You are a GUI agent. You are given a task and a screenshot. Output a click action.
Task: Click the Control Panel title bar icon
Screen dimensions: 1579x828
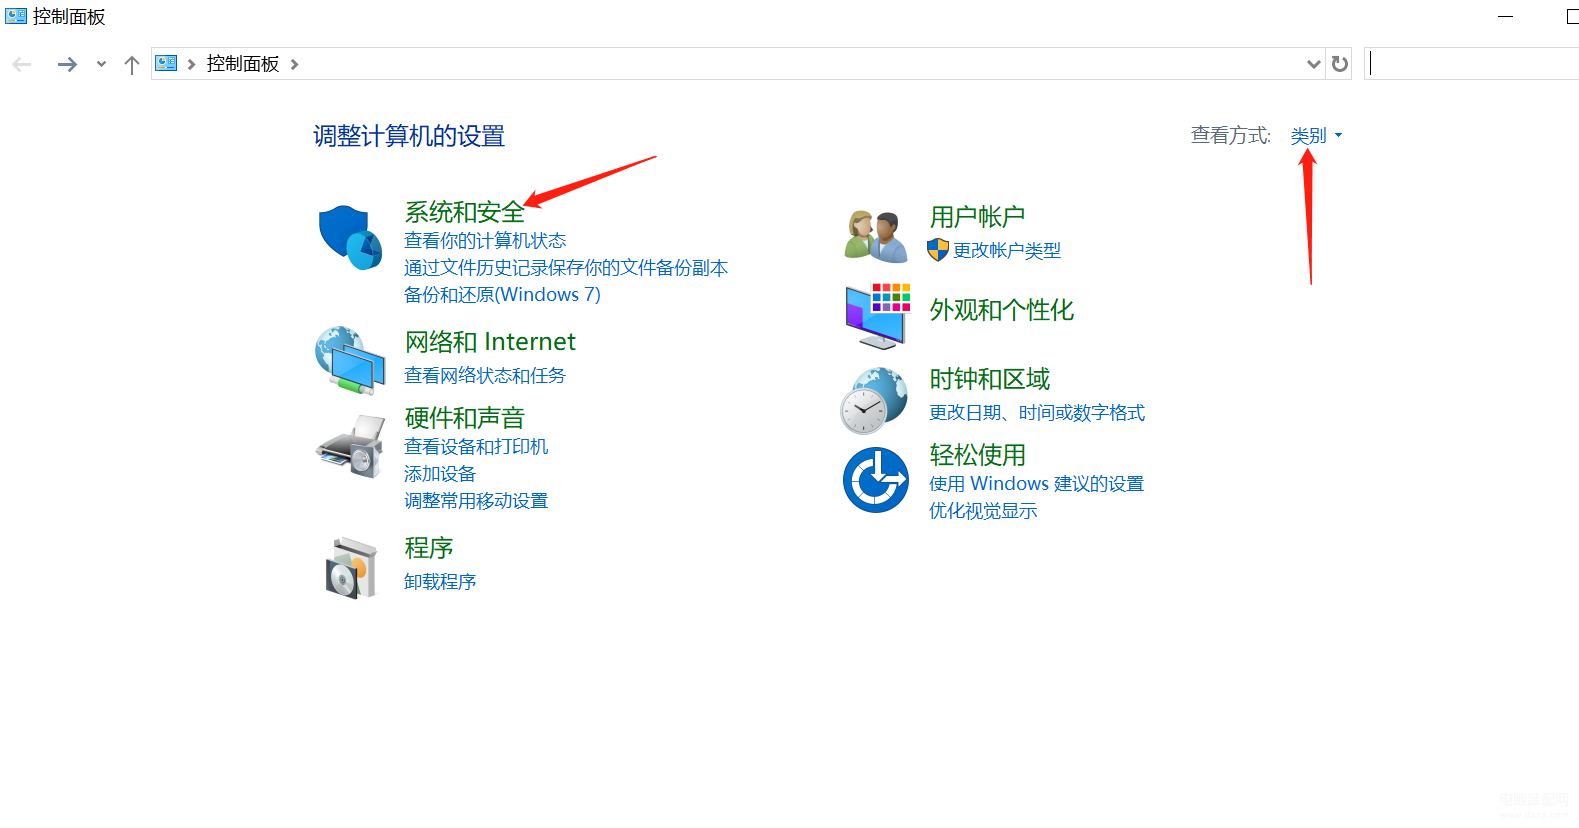[x=16, y=16]
